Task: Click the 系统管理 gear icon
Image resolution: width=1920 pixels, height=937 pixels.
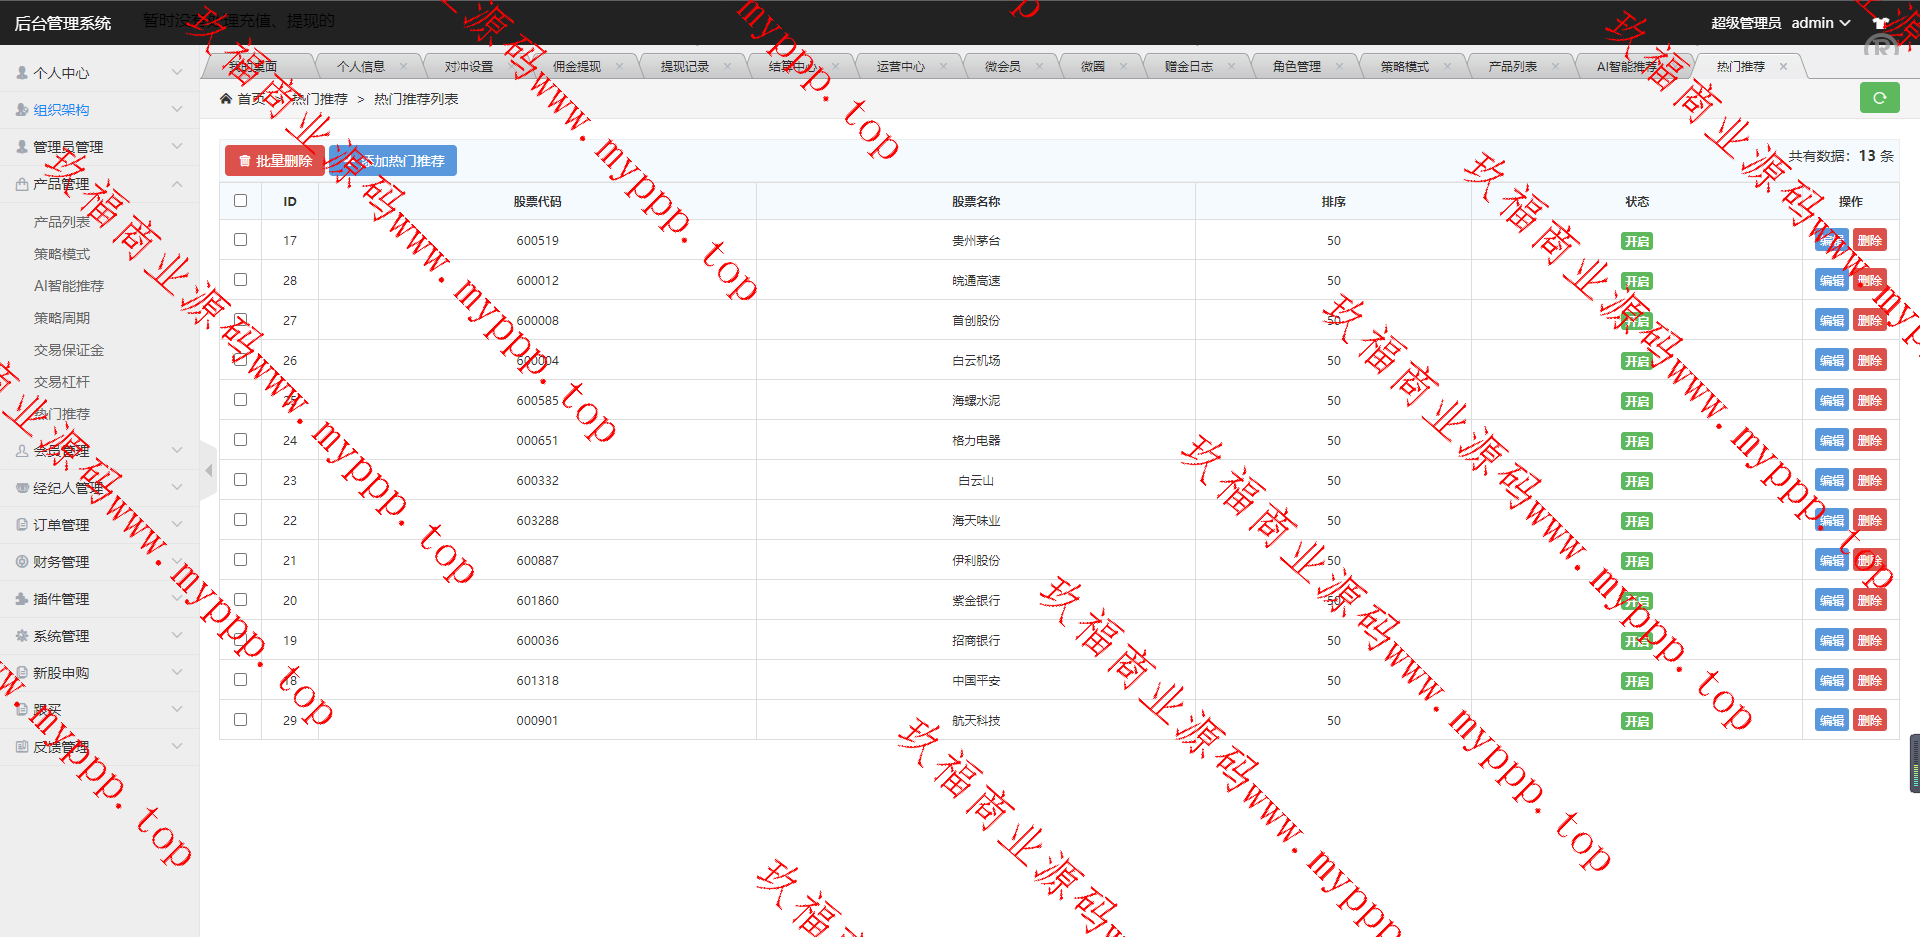Action: pyautogui.click(x=22, y=636)
